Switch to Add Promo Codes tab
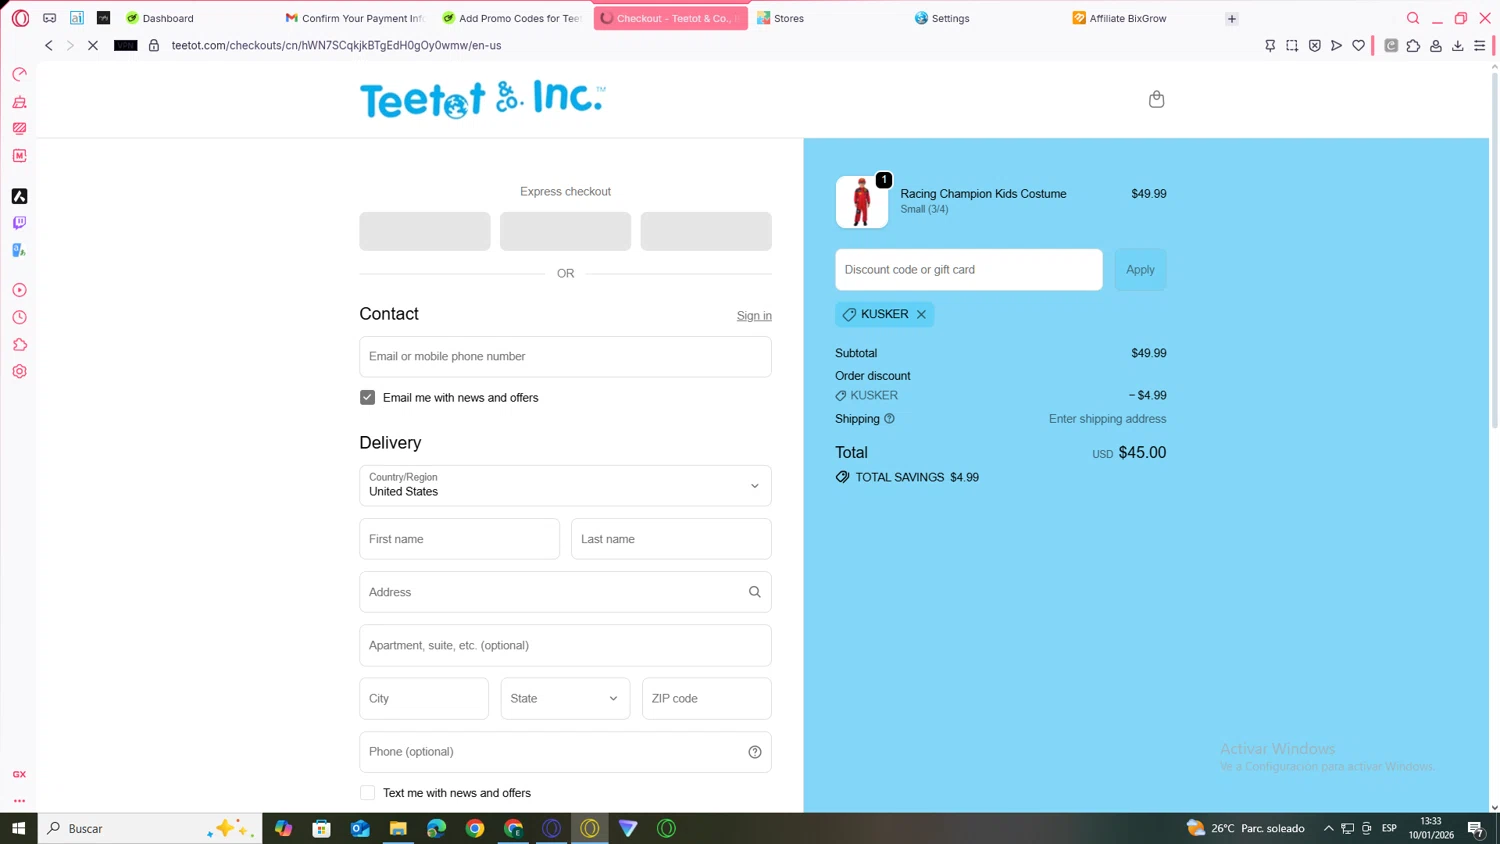This screenshot has width=1500, height=844. click(x=512, y=18)
